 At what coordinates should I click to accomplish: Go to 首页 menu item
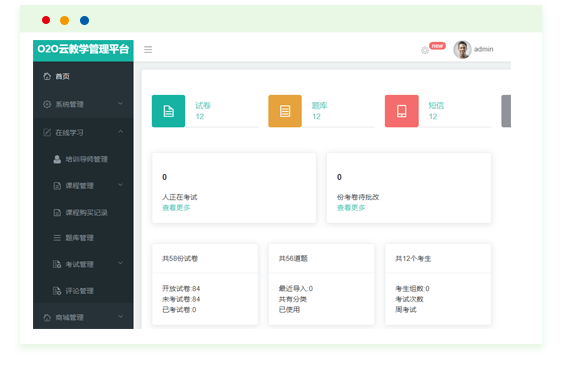pyautogui.click(x=62, y=76)
